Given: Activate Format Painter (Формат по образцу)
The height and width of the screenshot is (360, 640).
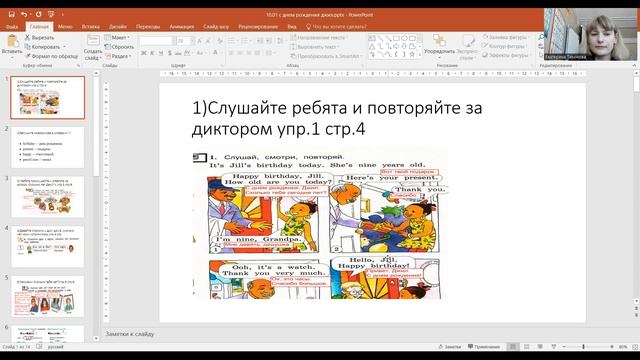Looking at the screenshot, I should pos(51,56).
